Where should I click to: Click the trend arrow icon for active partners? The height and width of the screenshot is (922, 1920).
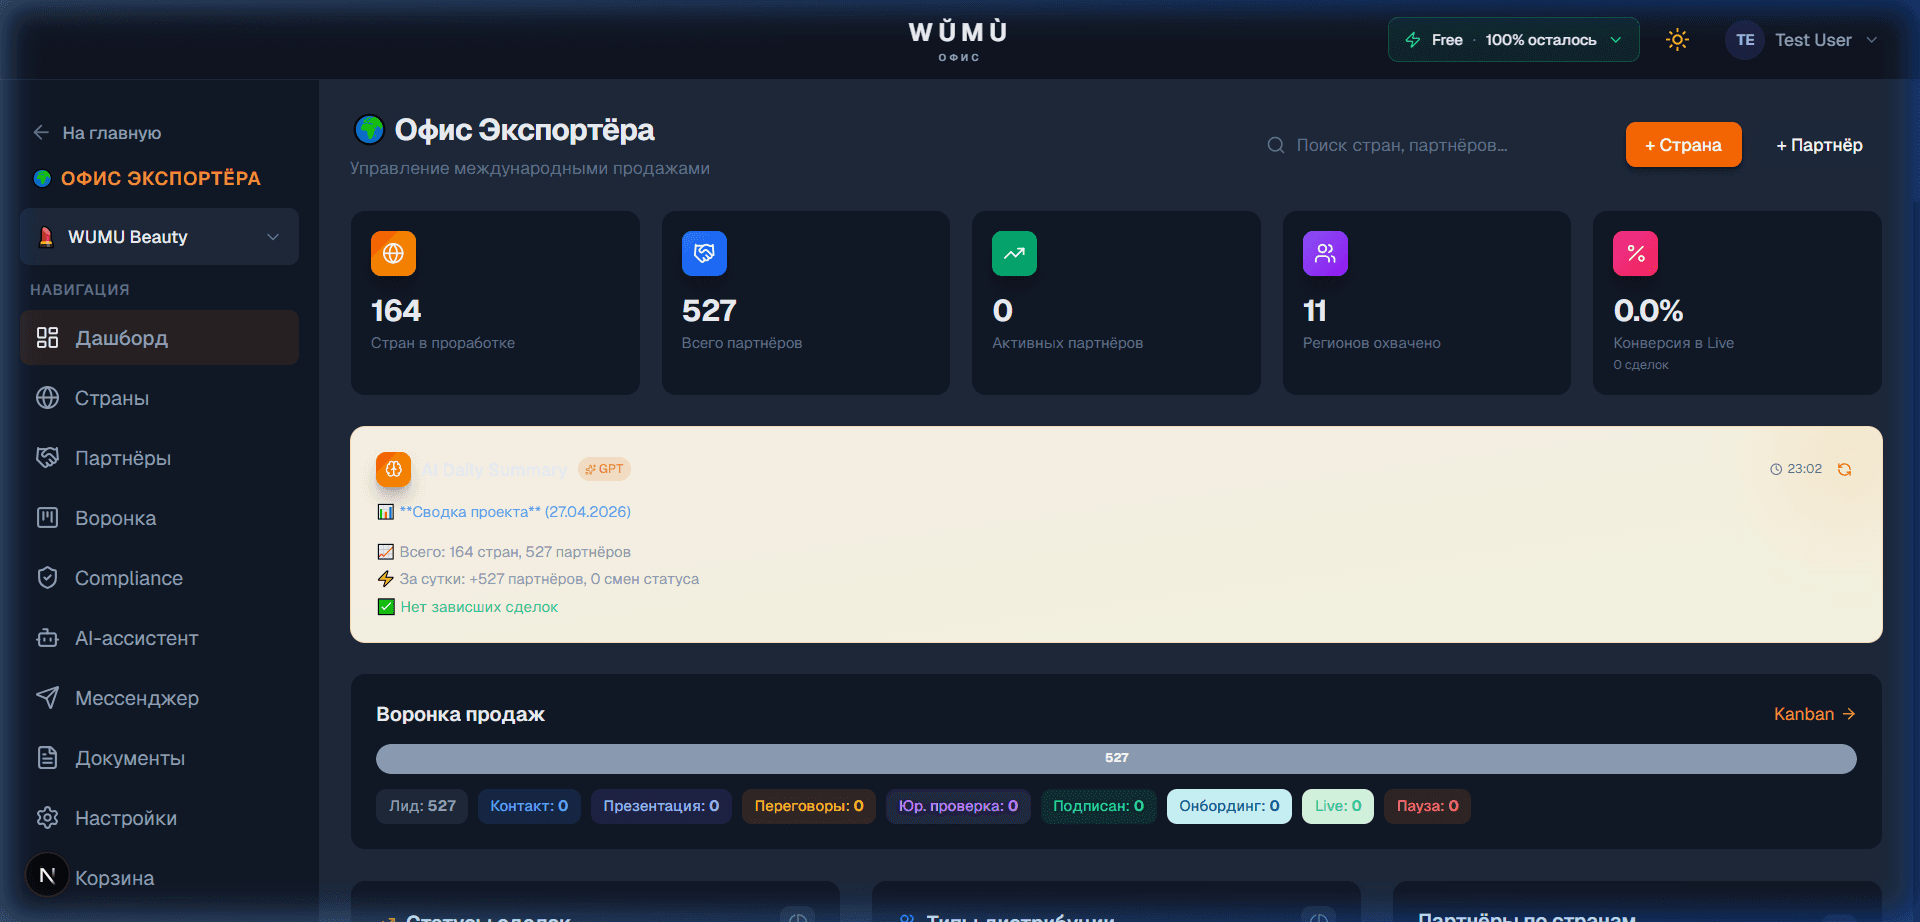coord(1014,254)
